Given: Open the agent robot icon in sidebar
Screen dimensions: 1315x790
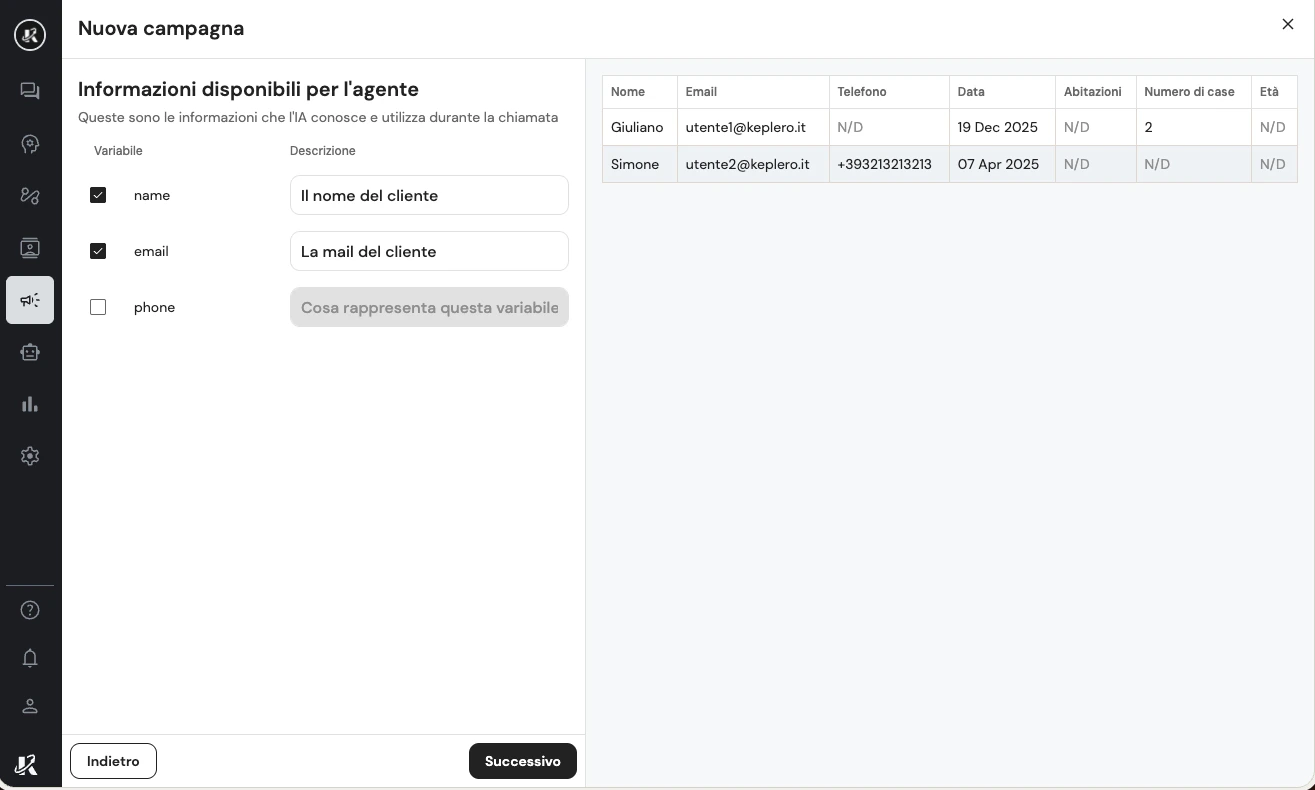Looking at the screenshot, I should click(x=30, y=352).
